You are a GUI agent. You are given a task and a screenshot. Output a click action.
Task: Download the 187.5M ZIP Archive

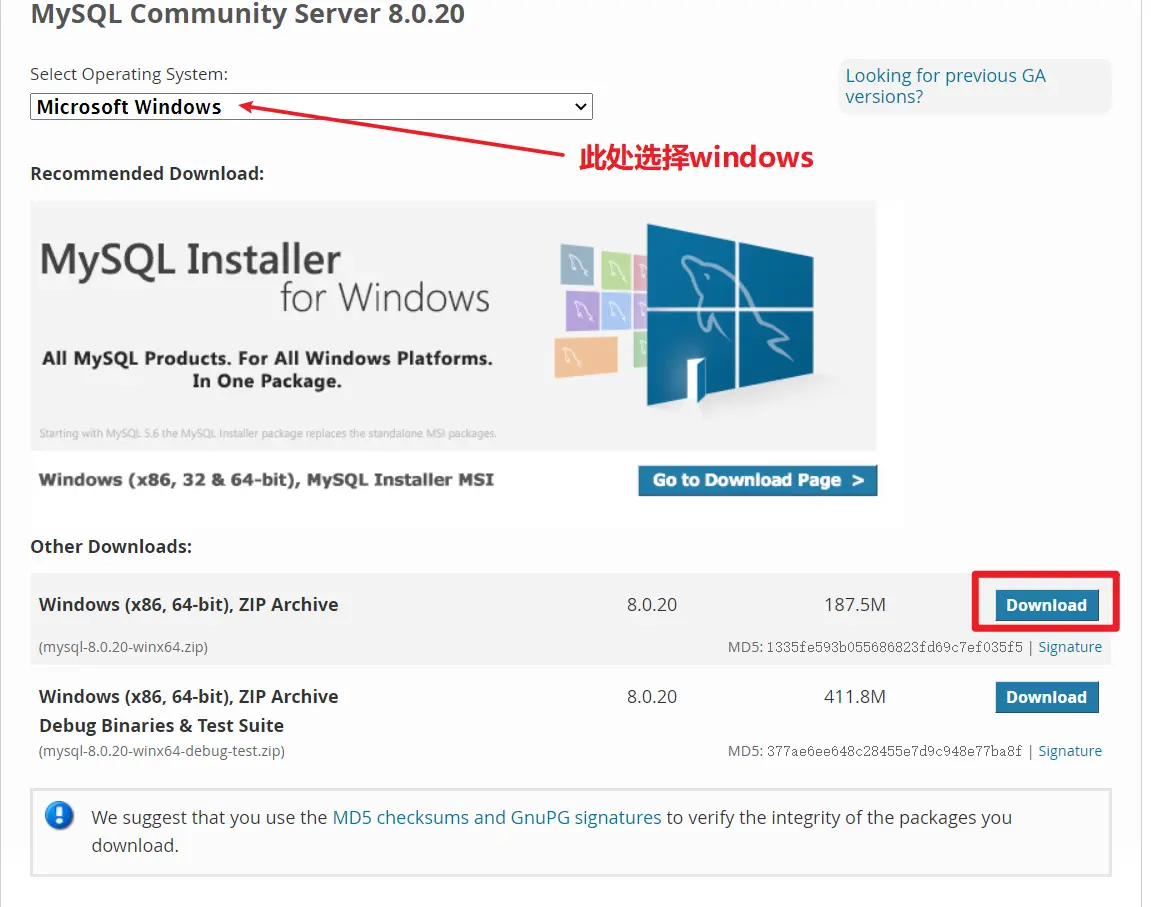coord(1047,605)
